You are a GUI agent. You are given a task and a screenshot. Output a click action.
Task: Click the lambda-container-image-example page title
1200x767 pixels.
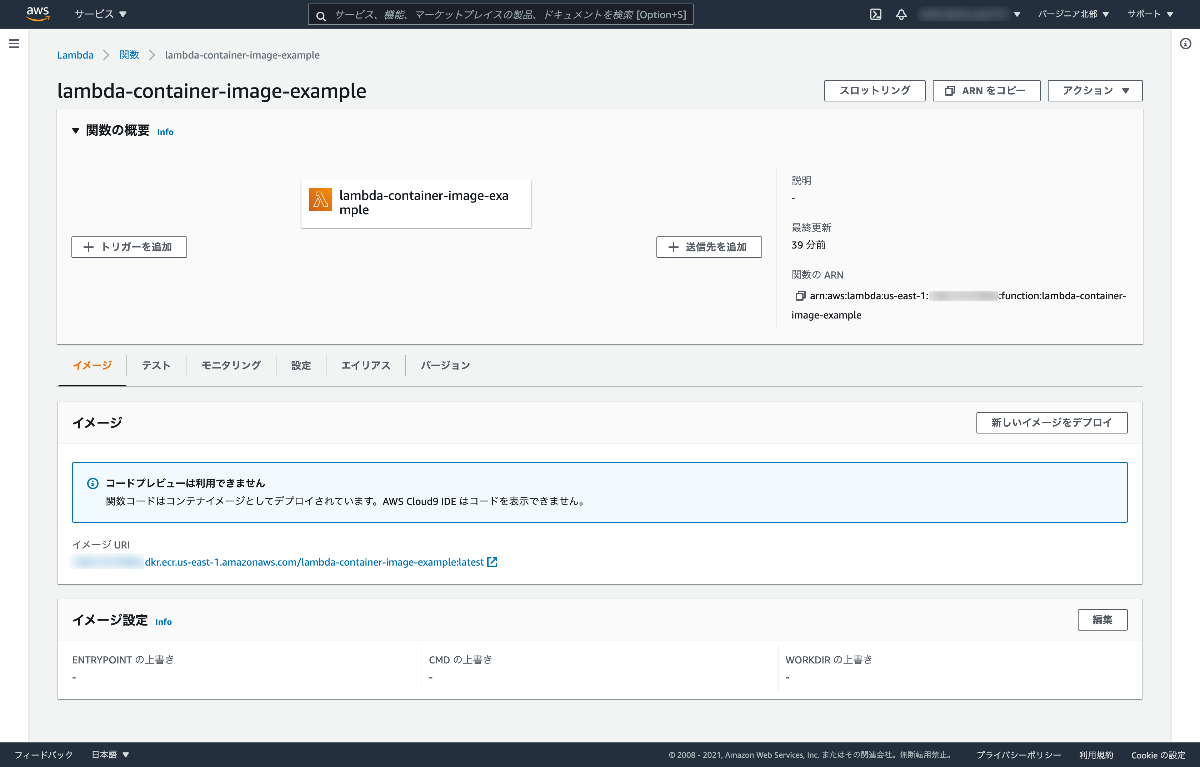click(212, 91)
